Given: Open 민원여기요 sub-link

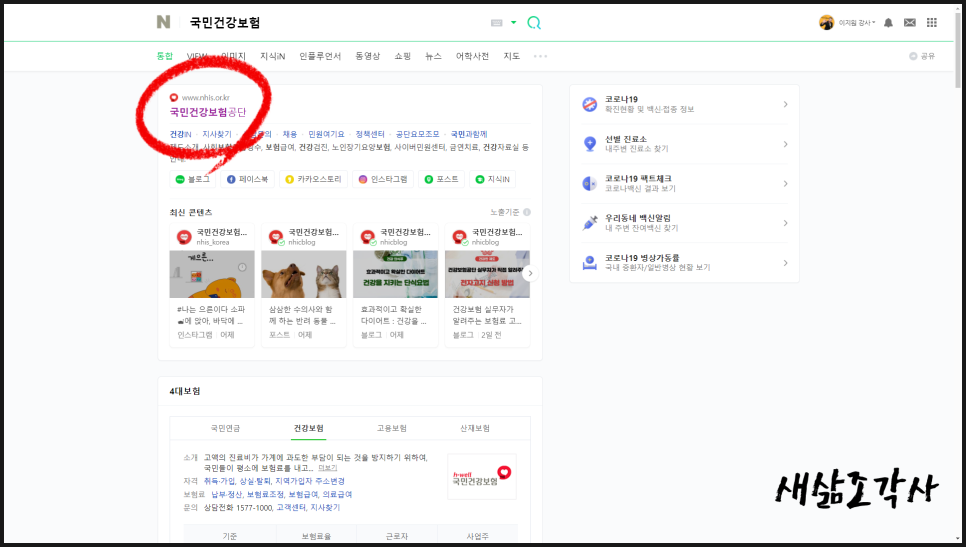Looking at the screenshot, I should (326, 134).
